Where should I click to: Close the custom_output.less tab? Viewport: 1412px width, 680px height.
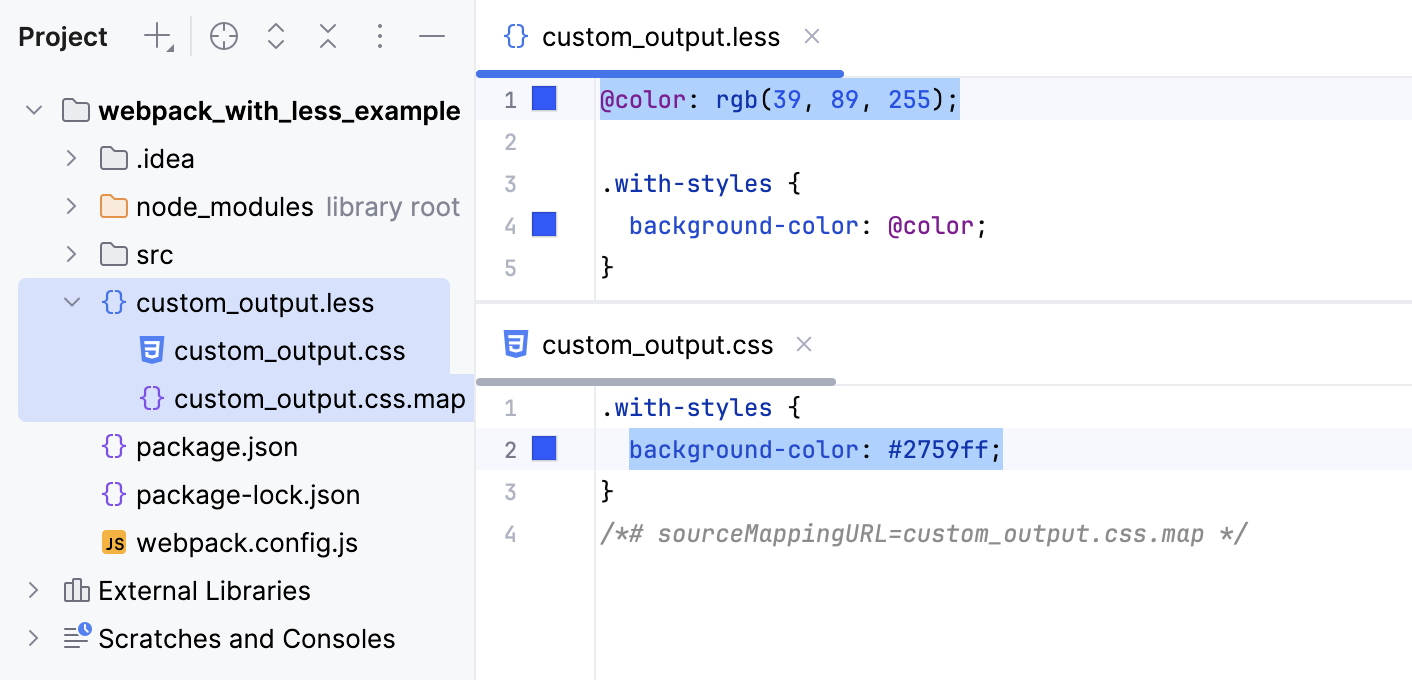[x=811, y=36]
